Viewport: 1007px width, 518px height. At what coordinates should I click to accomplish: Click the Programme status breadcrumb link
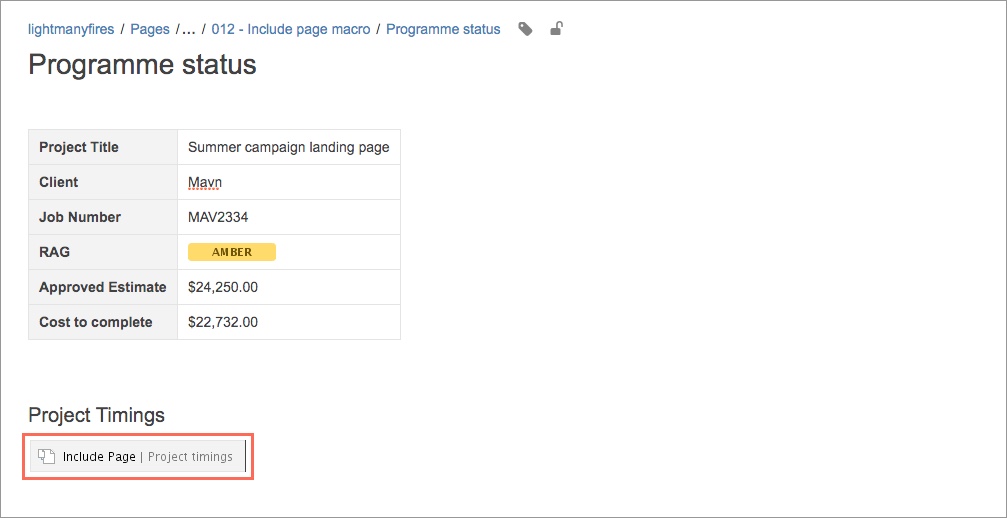[443, 30]
